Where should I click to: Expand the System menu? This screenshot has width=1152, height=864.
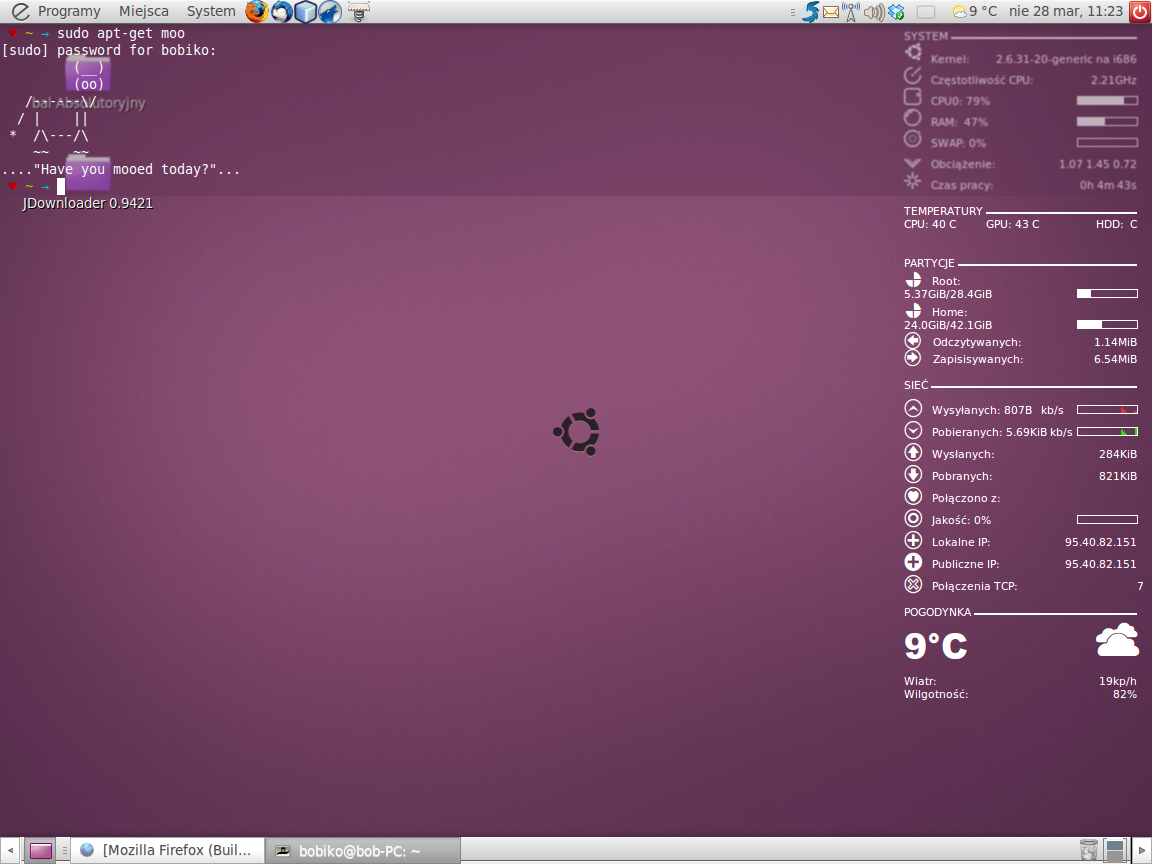coord(211,12)
